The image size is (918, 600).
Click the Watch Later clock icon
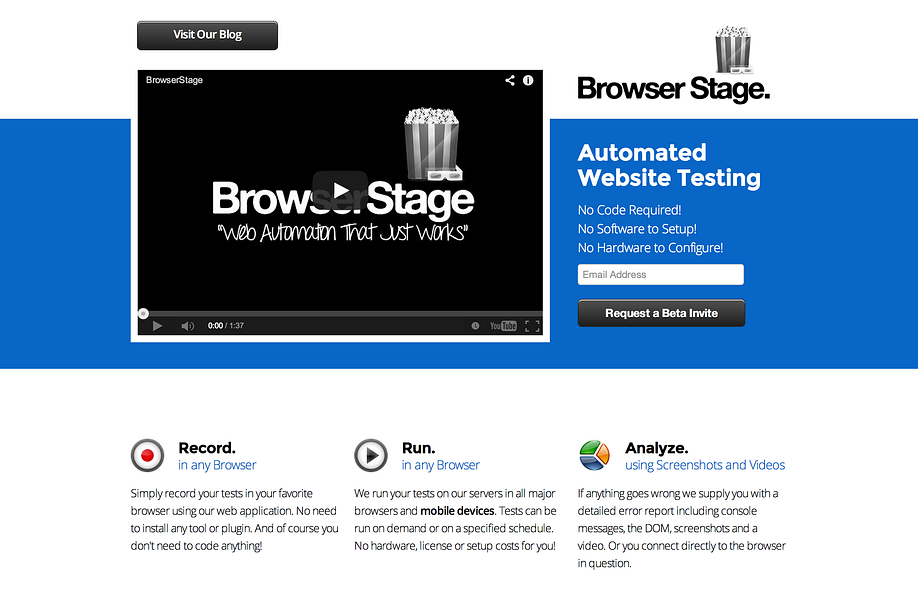coord(475,326)
